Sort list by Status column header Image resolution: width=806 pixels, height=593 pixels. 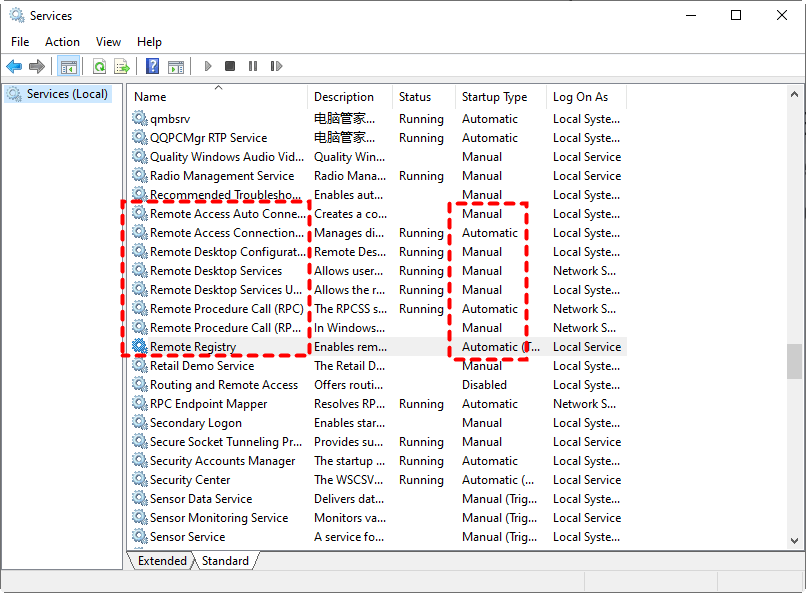[415, 97]
